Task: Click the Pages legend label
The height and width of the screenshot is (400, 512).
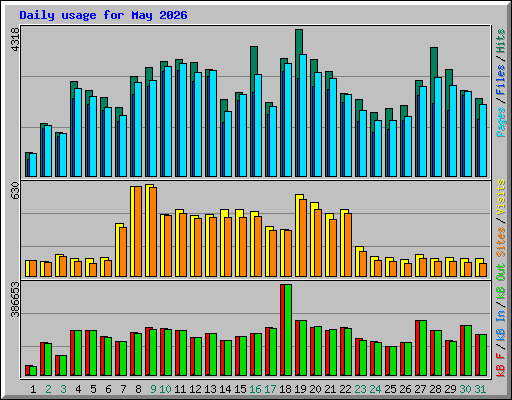Action: (x=501, y=122)
